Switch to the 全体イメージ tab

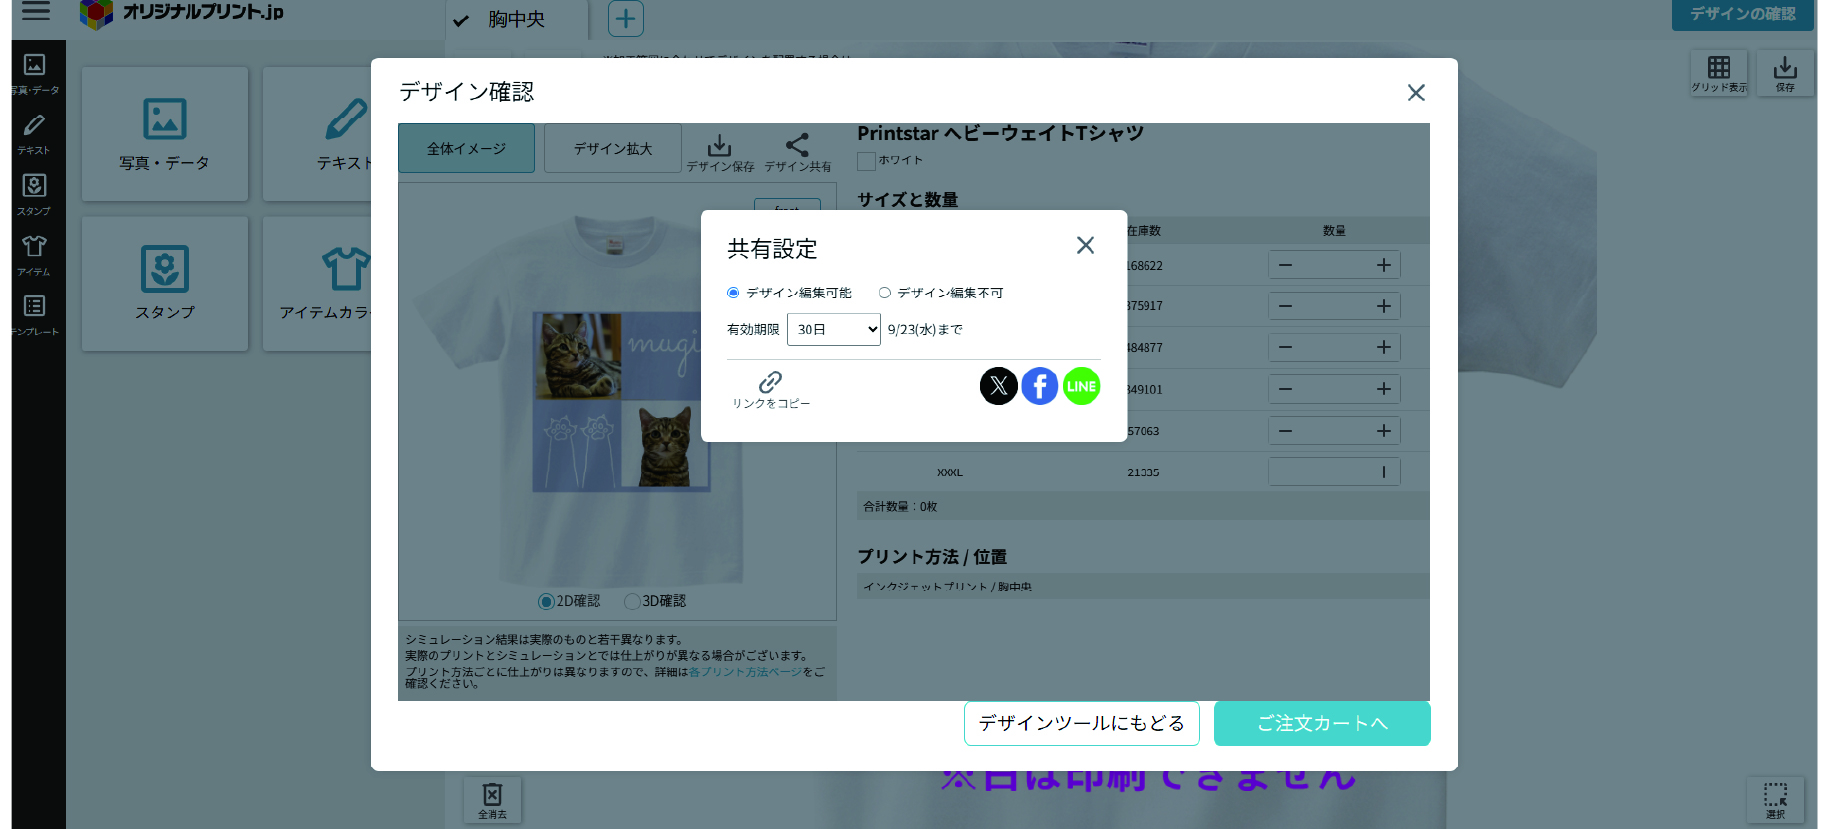point(466,148)
